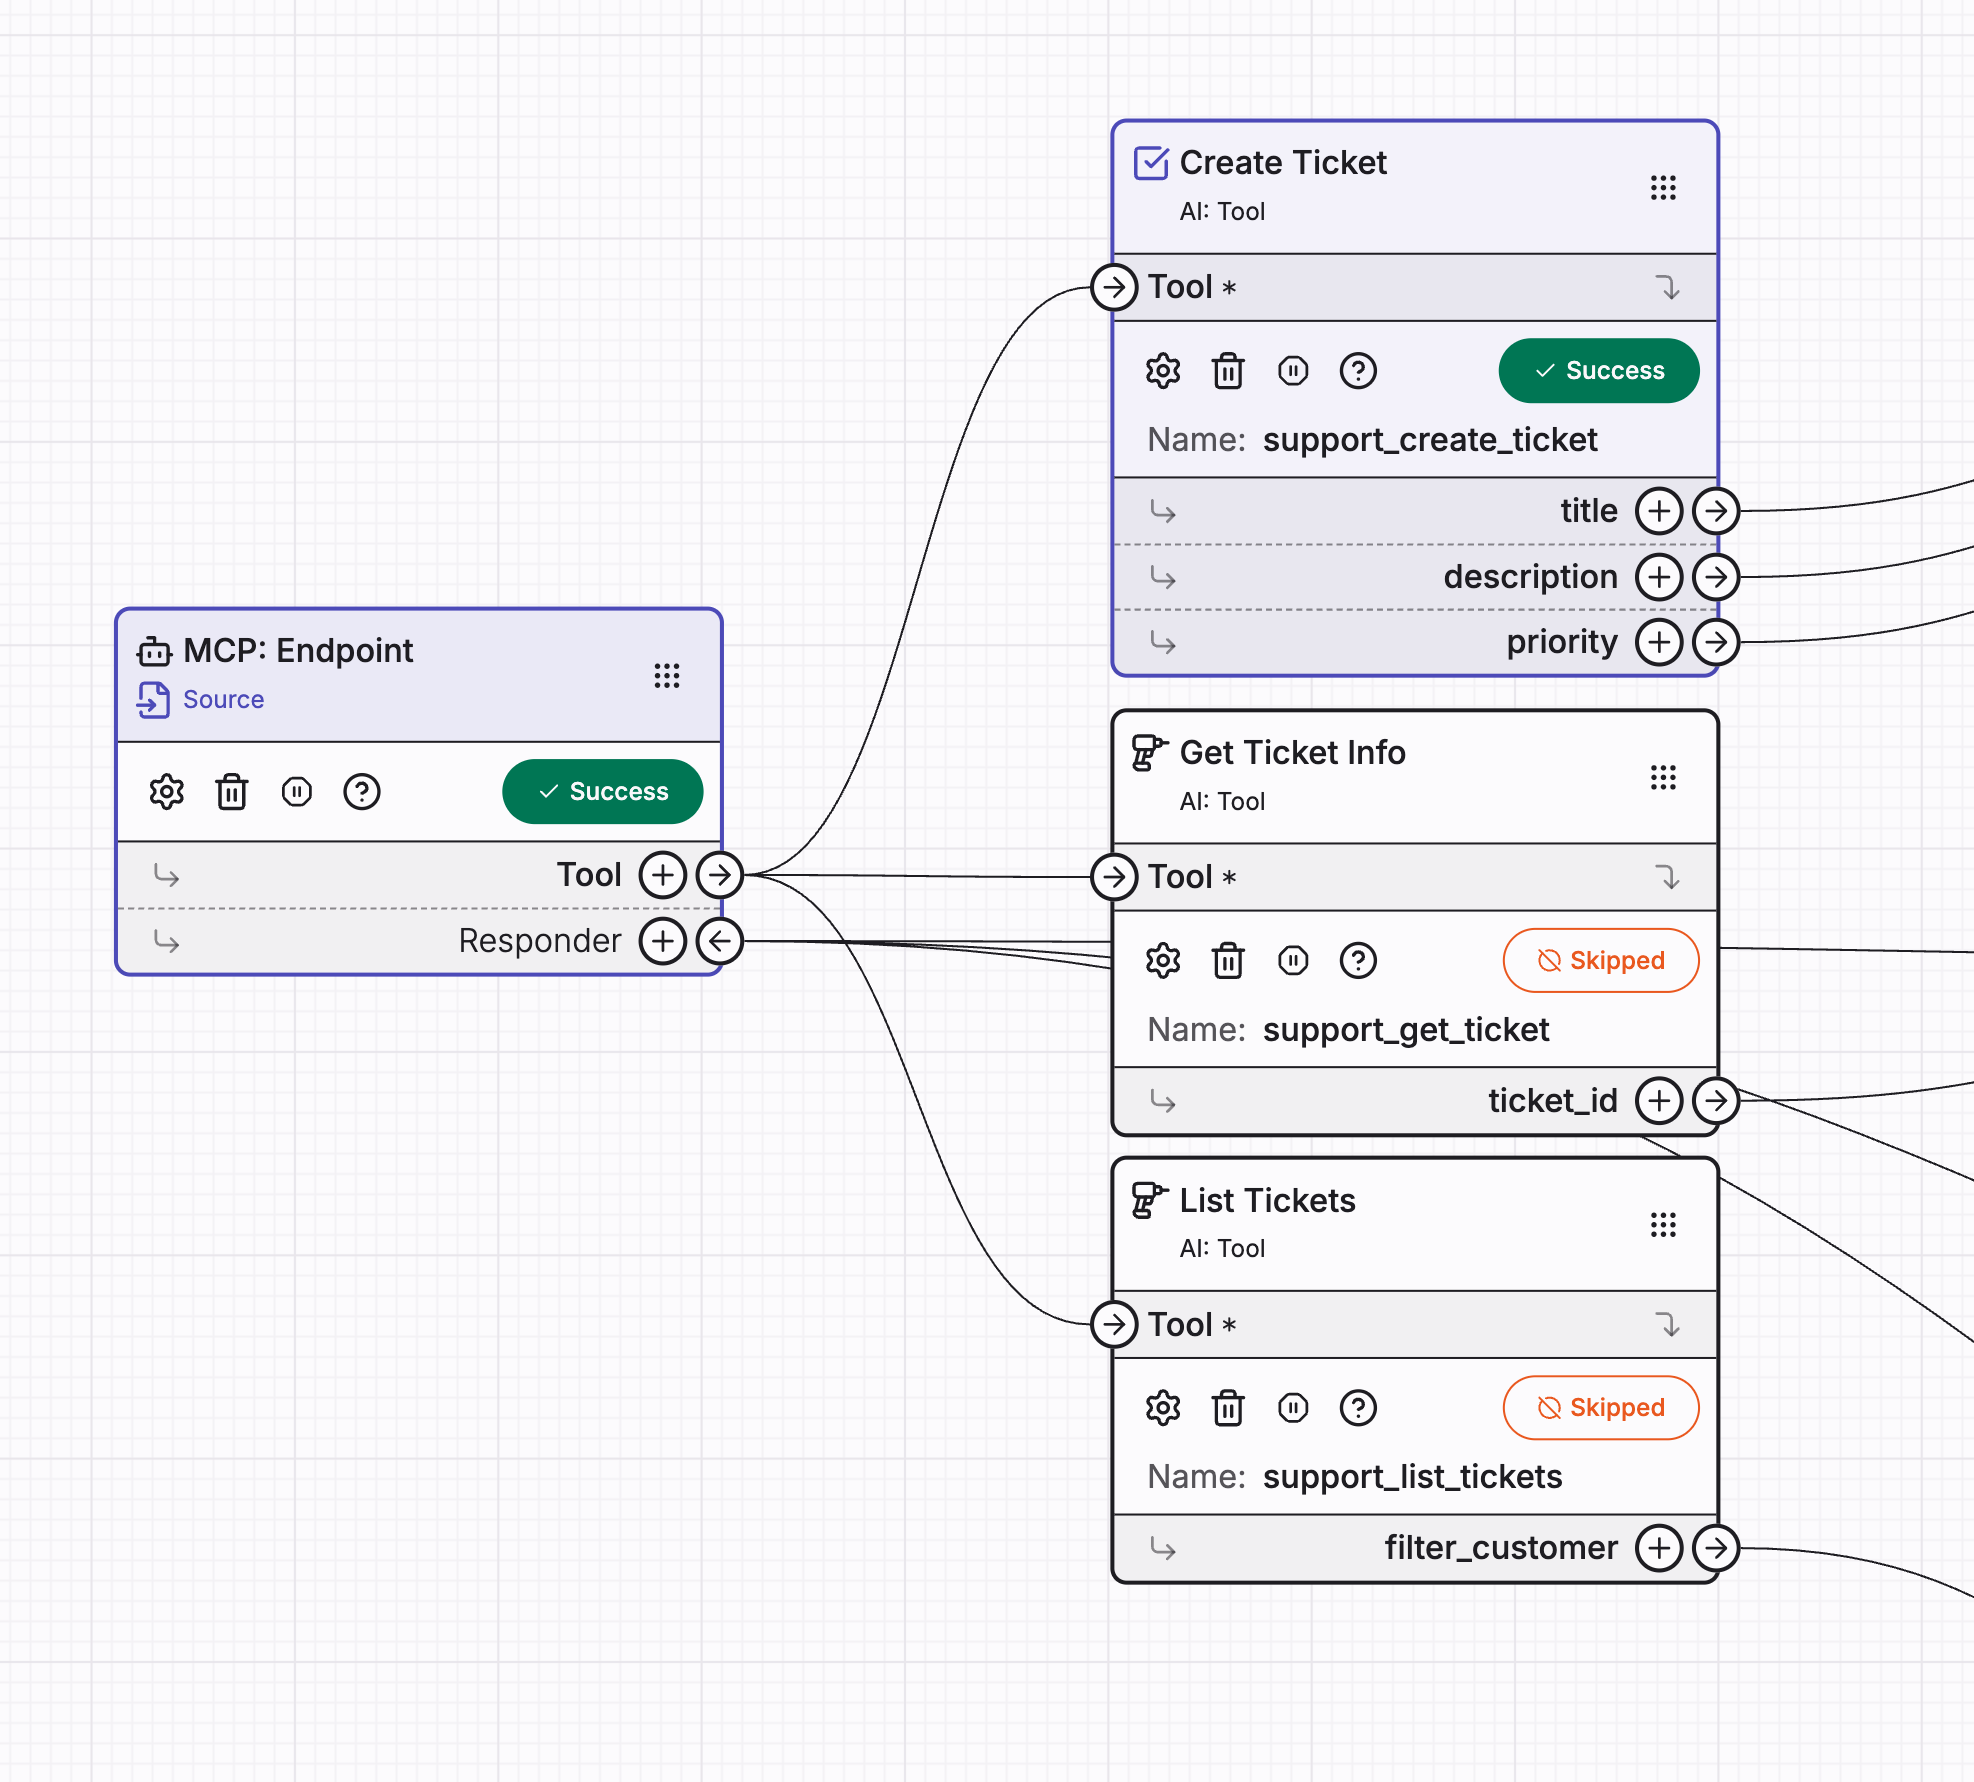This screenshot has width=1974, height=1782.
Task: Click the ticket_id output arrow port
Action: tap(1716, 1101)
